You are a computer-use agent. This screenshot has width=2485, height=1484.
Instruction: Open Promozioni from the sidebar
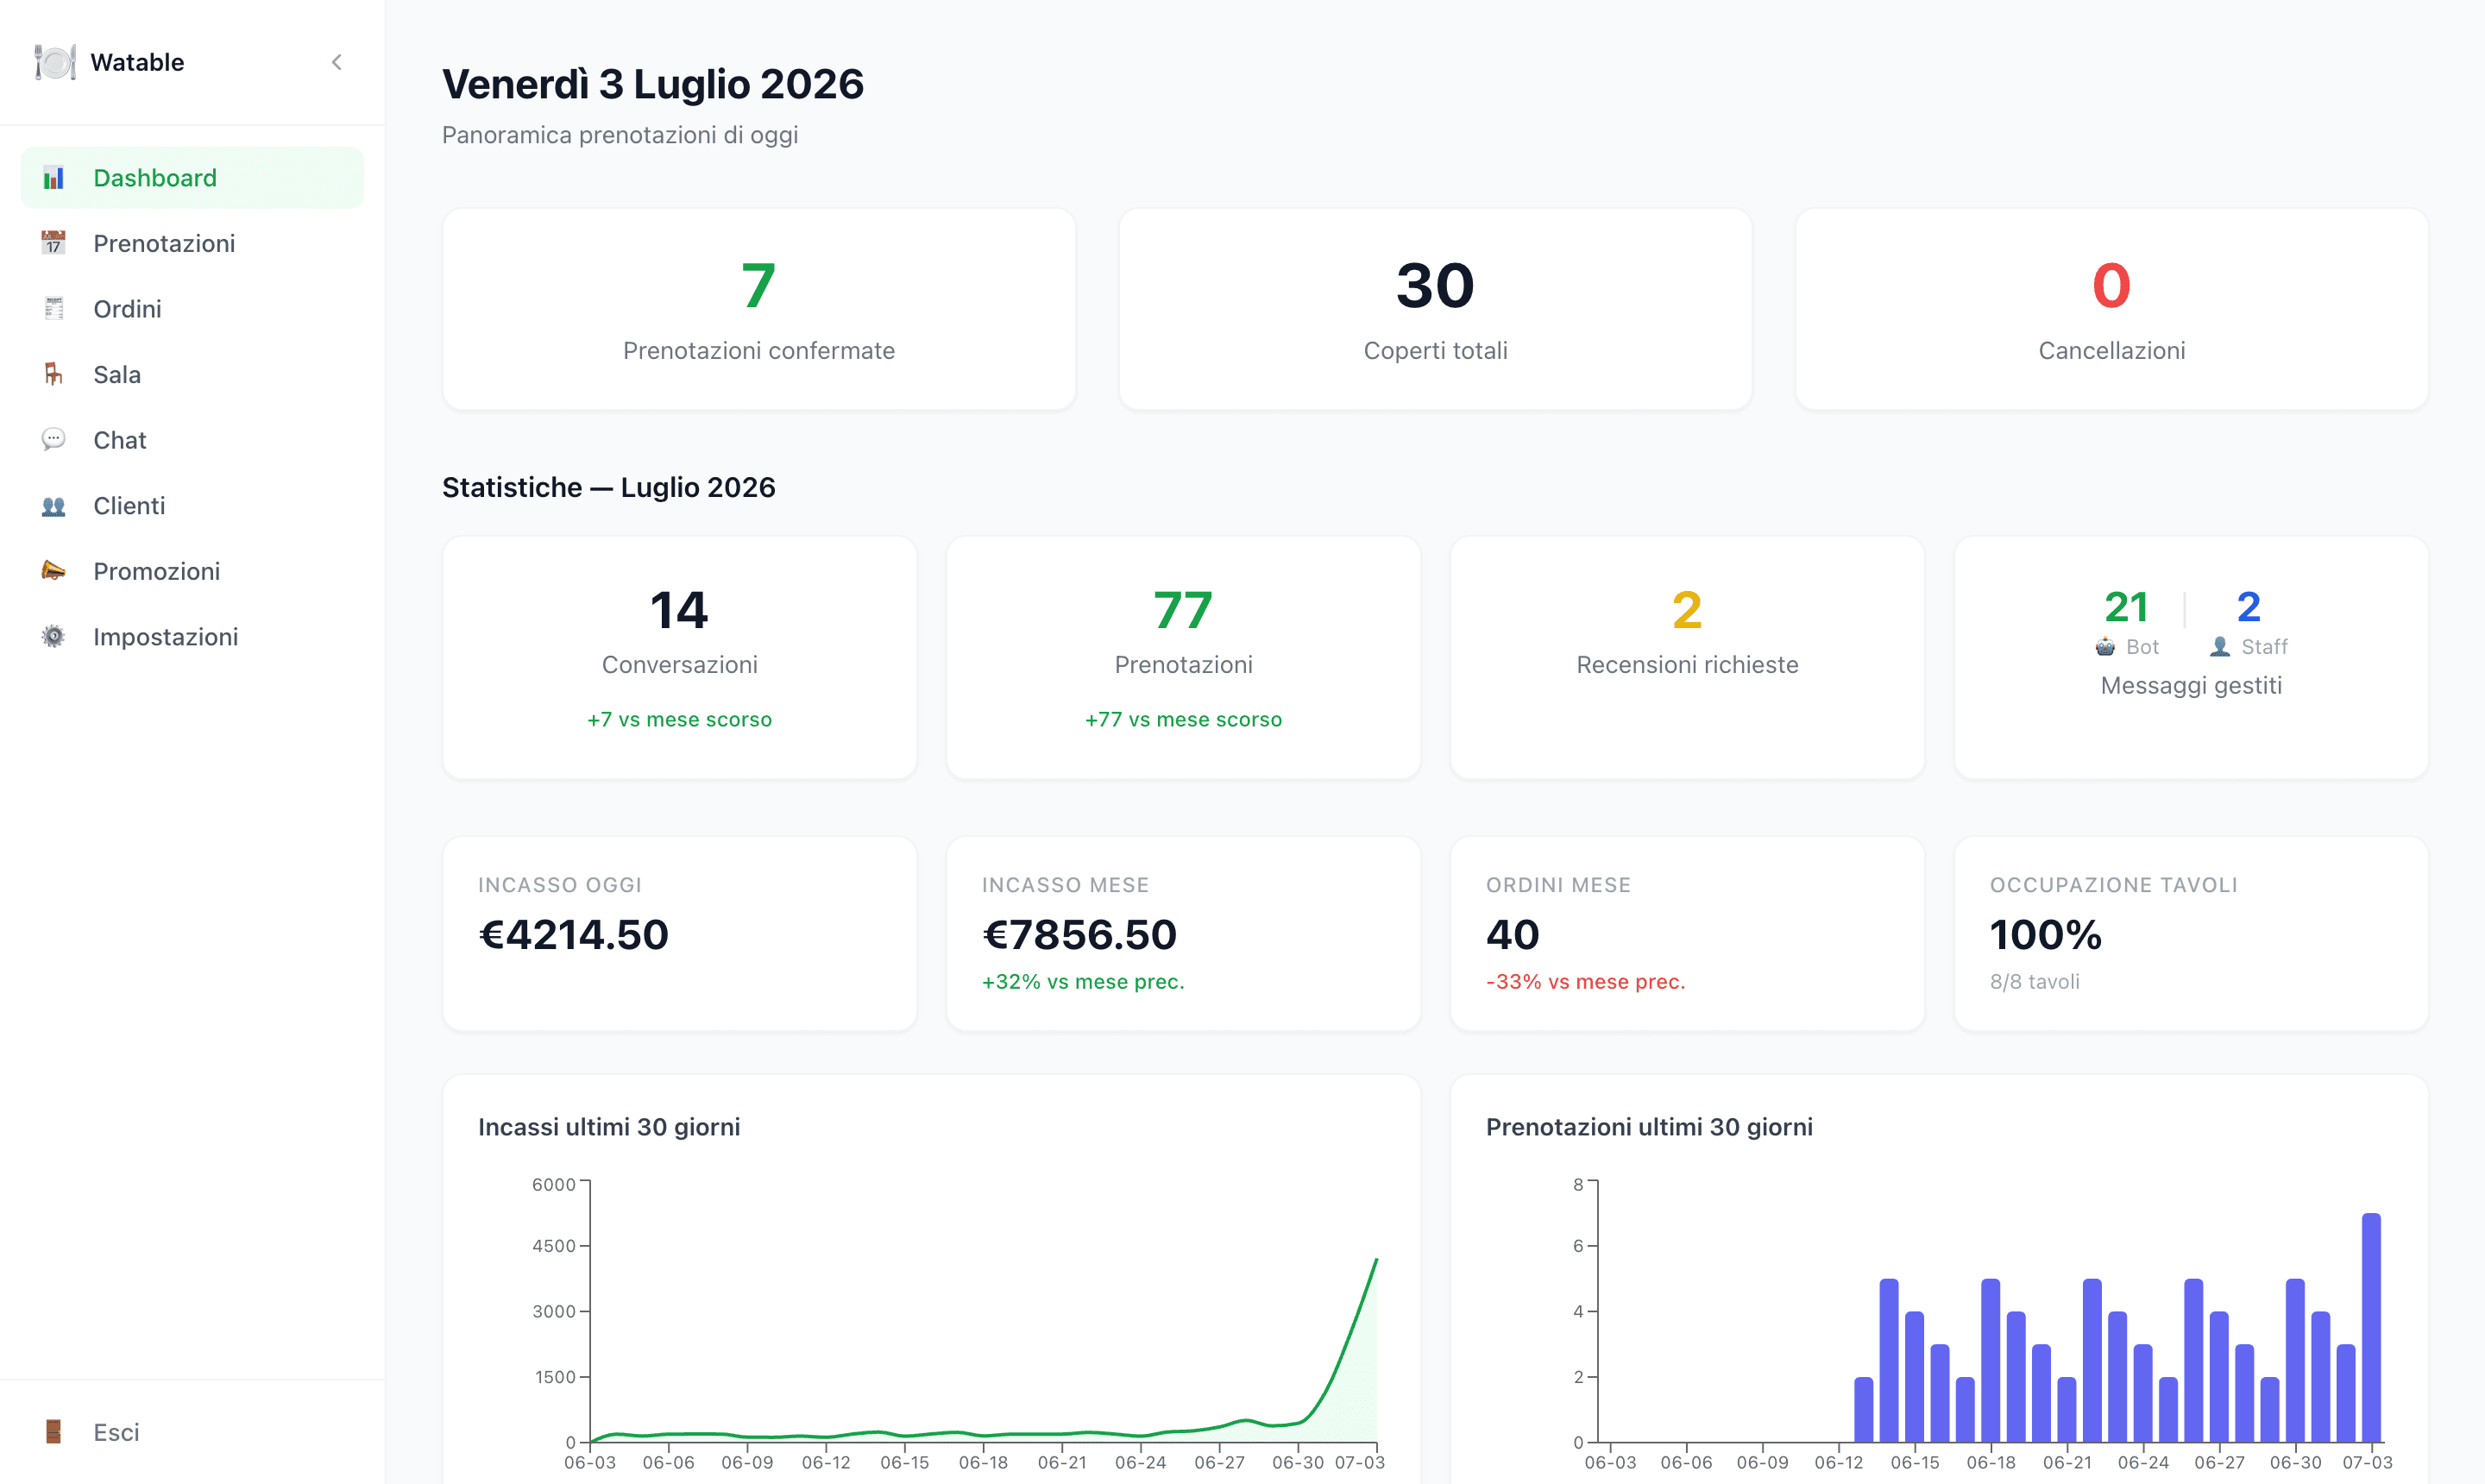tap(192, 571)
